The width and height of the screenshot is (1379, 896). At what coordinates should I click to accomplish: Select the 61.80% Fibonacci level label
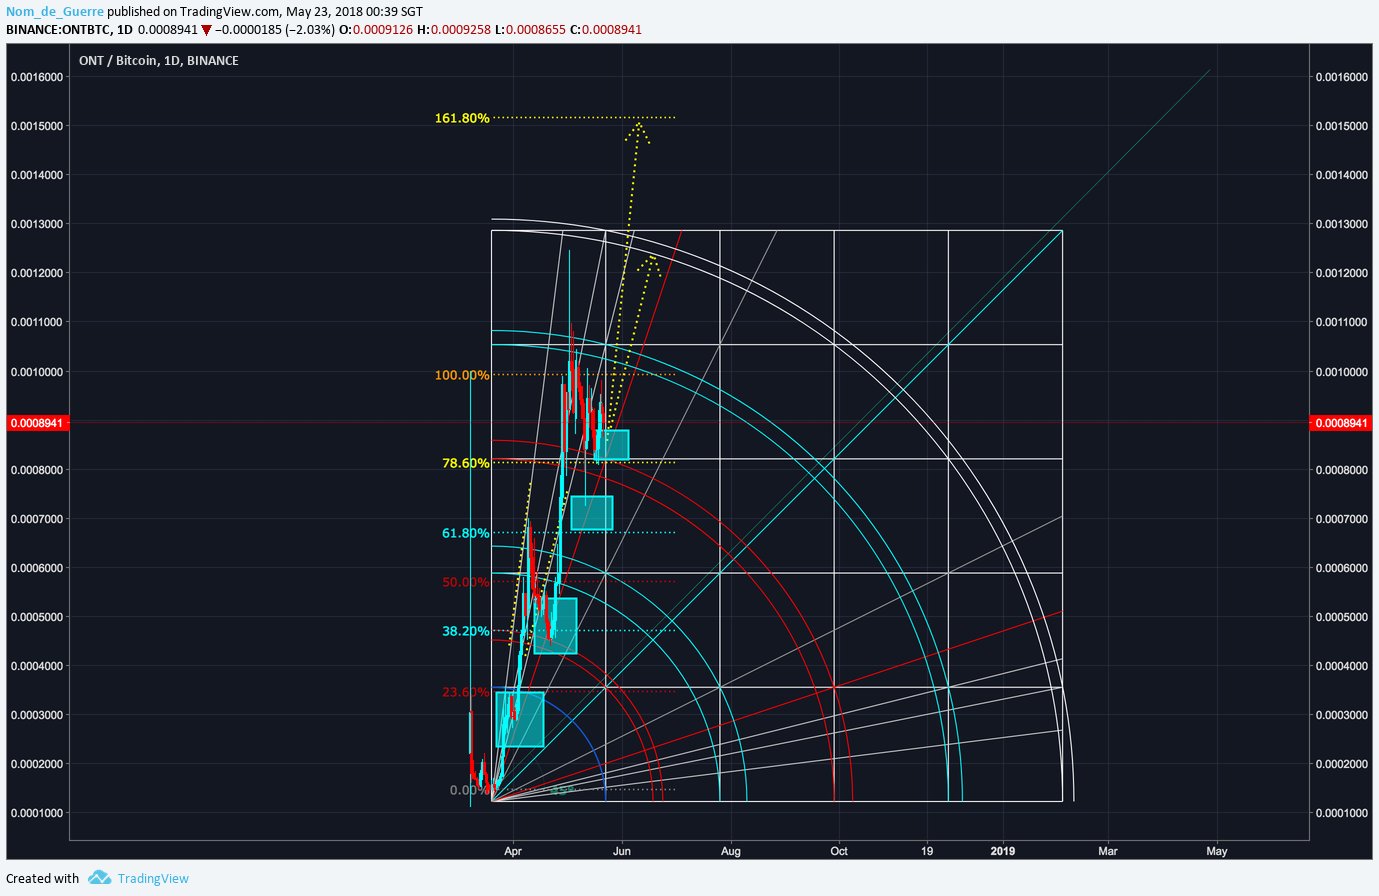pos(466,533)
